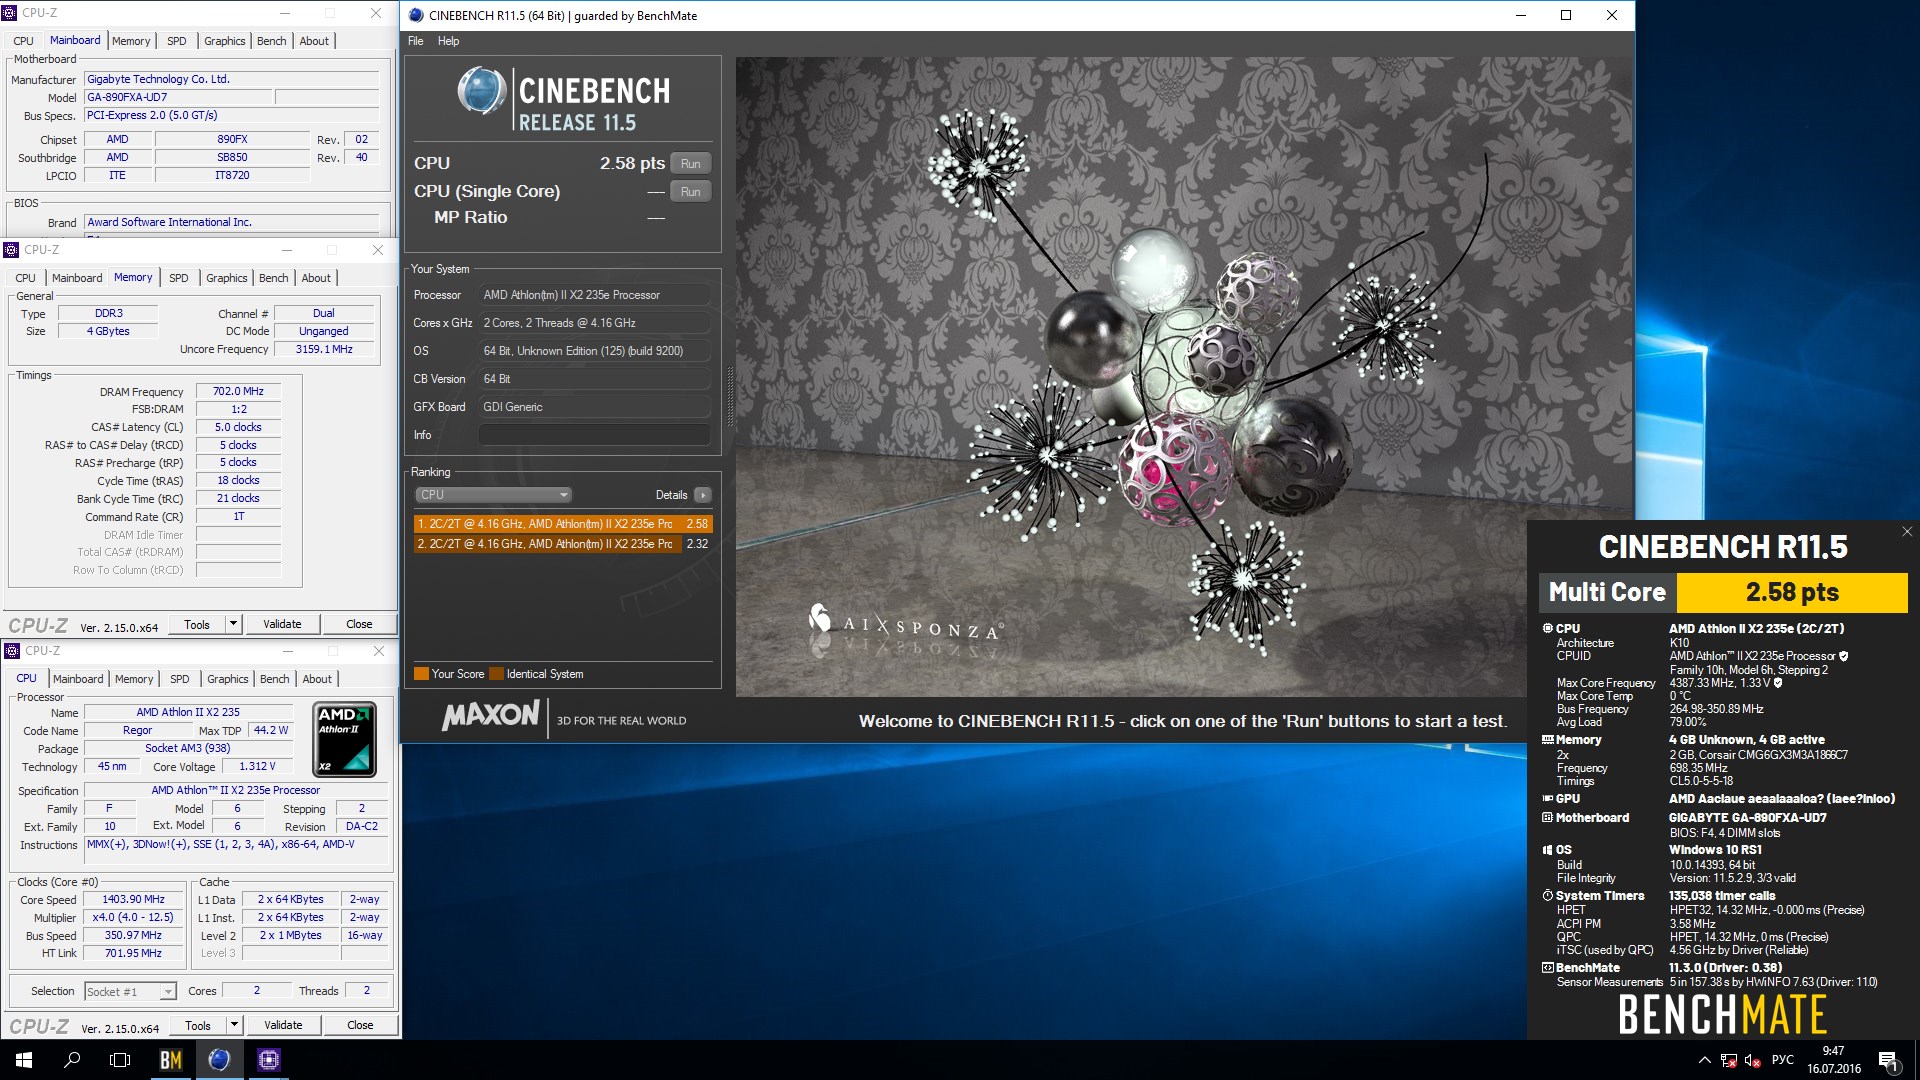Run the CPU multi-core benchmark
Screen dimensions: 1920x1080
tap(691, 164)
